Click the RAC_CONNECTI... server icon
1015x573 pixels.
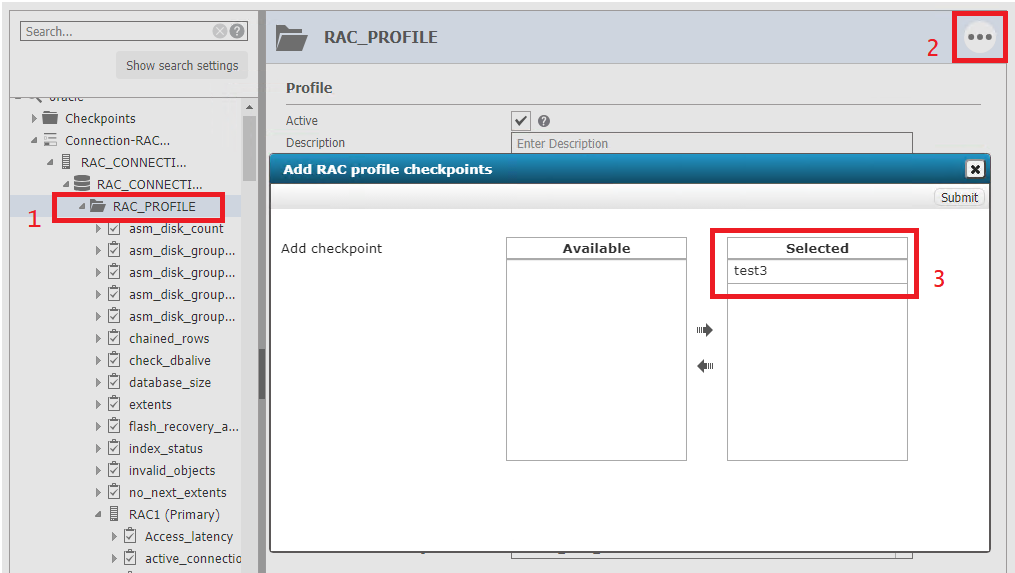(66, 162)
